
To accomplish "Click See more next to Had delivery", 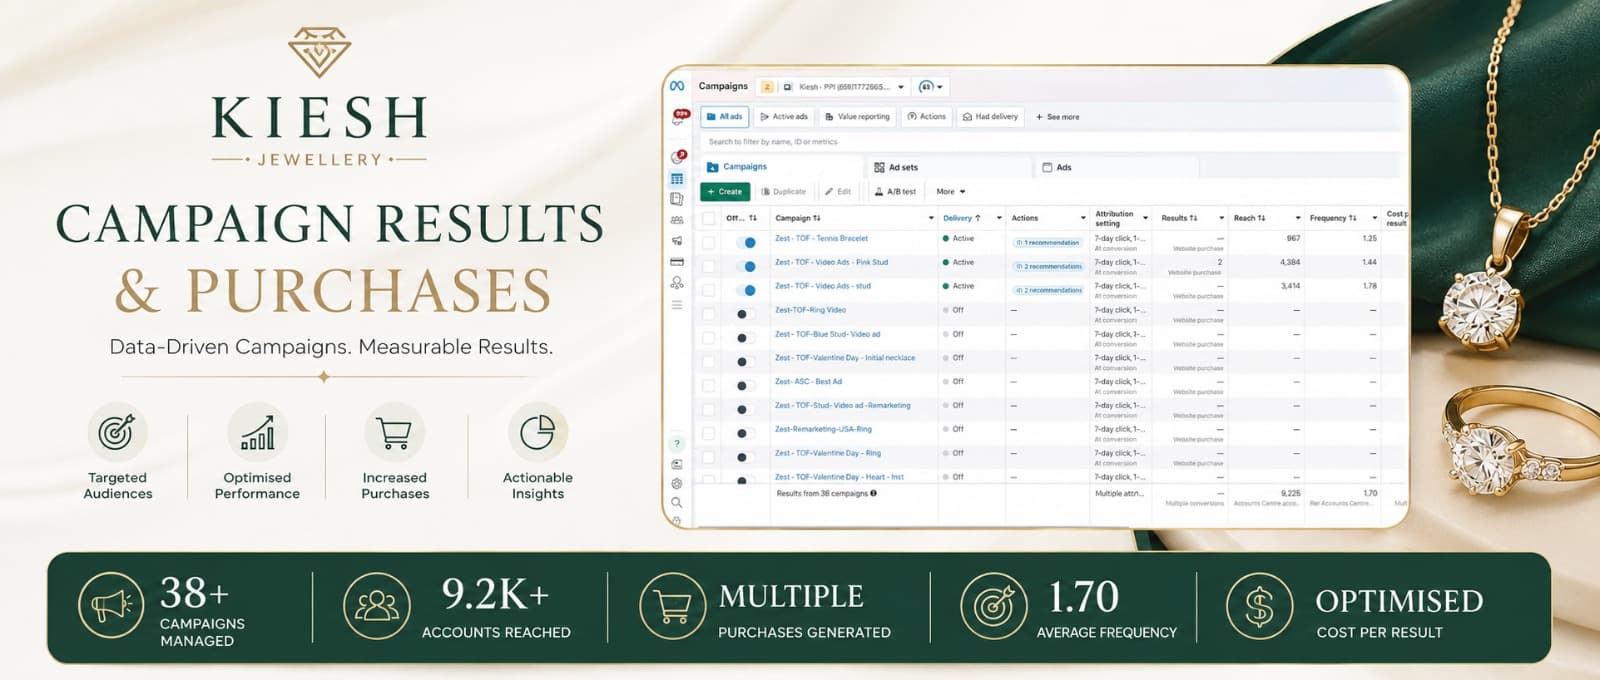I will point(1057,117).
